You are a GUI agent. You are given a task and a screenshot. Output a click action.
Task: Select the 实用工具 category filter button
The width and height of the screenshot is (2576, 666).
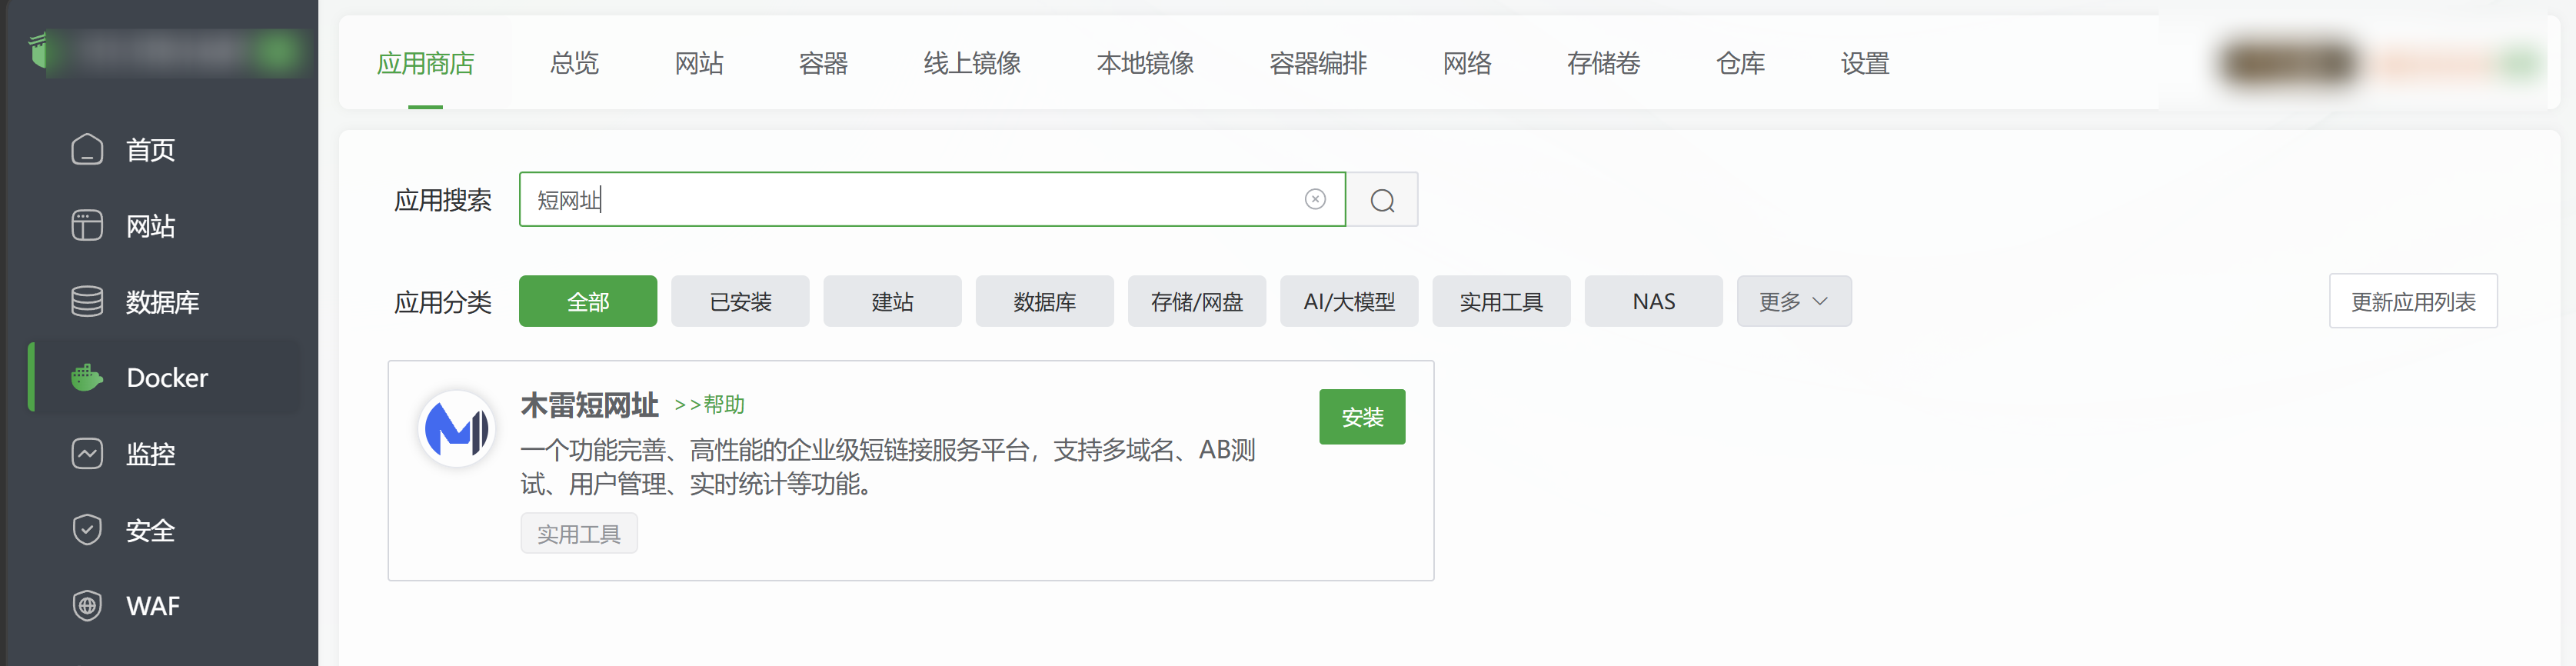[x=1501, y=301]
